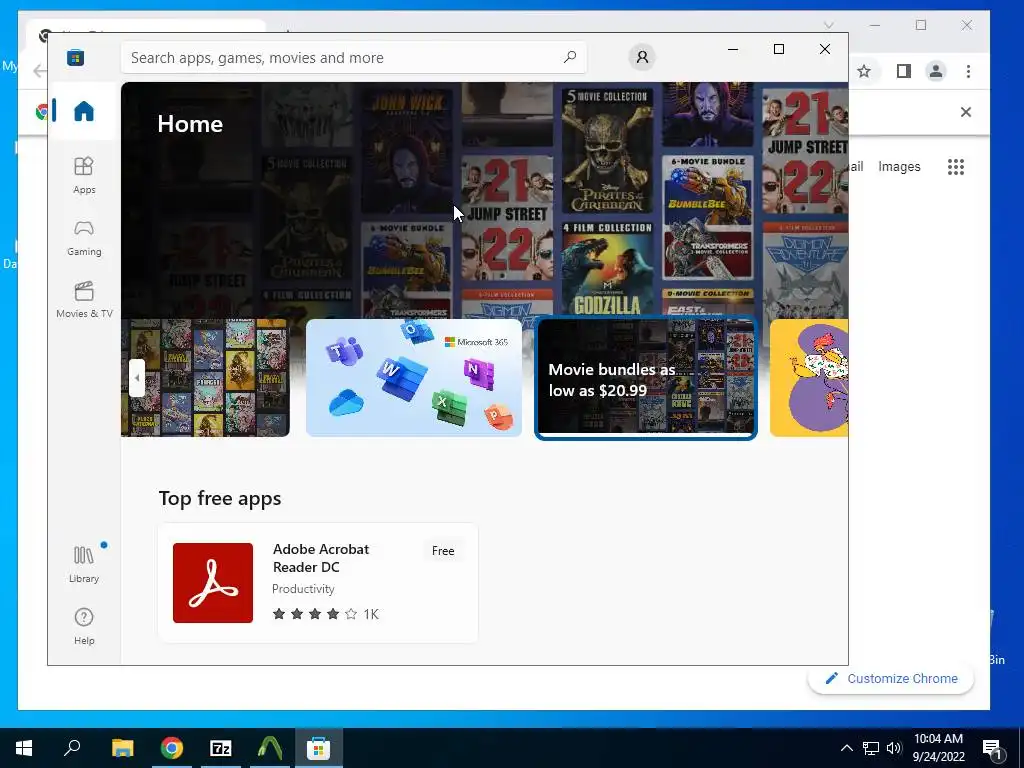Screen dimensions: 1024x768
Task: Click Chrome back arrow button
Action: coord(40,71)
